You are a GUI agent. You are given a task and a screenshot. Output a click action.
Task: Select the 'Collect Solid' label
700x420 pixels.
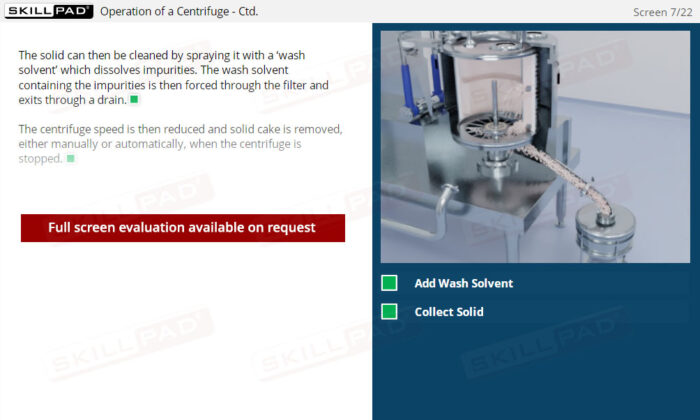coord(449,312)
